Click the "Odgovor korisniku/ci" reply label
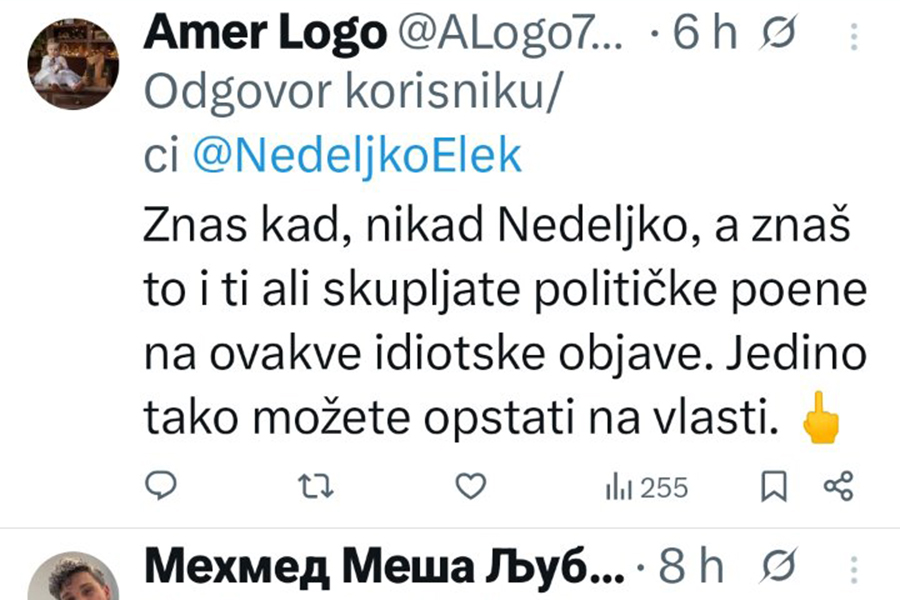Viewport: 900px width, 600px height. [x=350, y=95]
